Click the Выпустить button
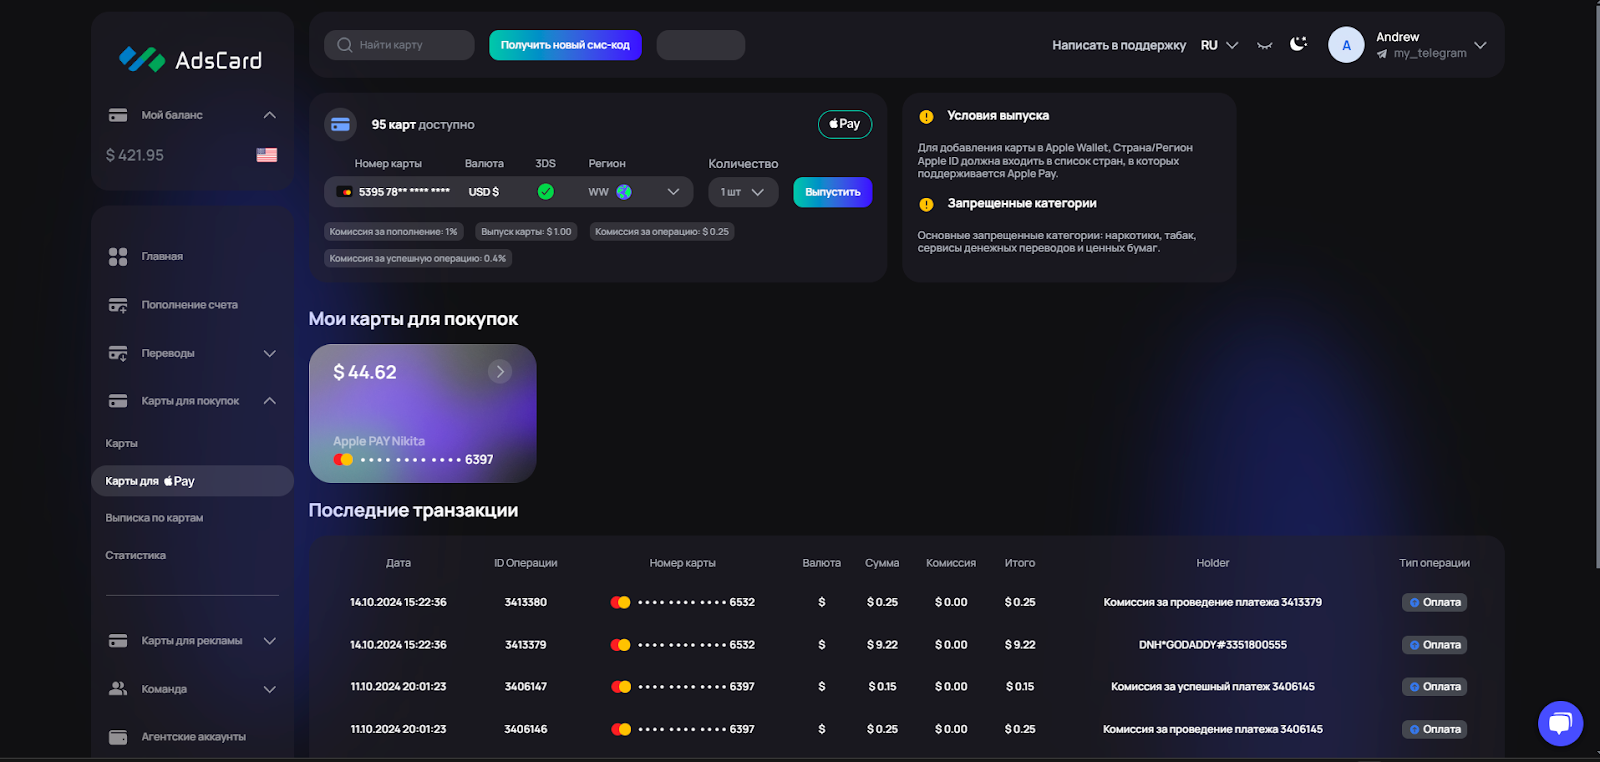This screenshot has width=1600, height=762. (832, 192)
